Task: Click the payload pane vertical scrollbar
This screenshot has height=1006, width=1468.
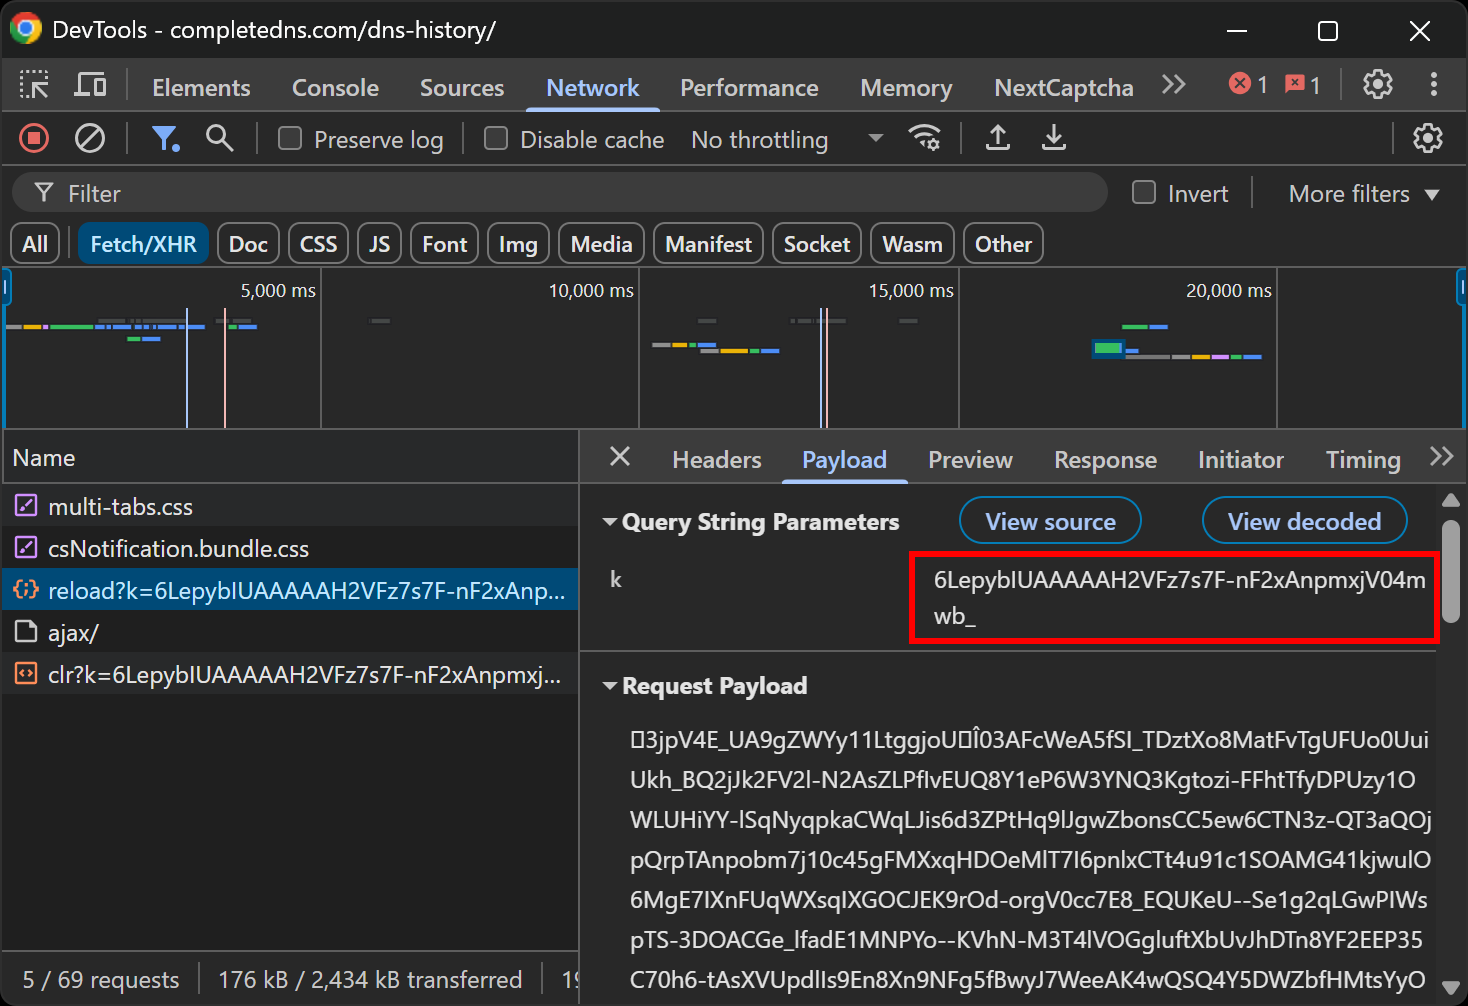Action: [1450, 570]
